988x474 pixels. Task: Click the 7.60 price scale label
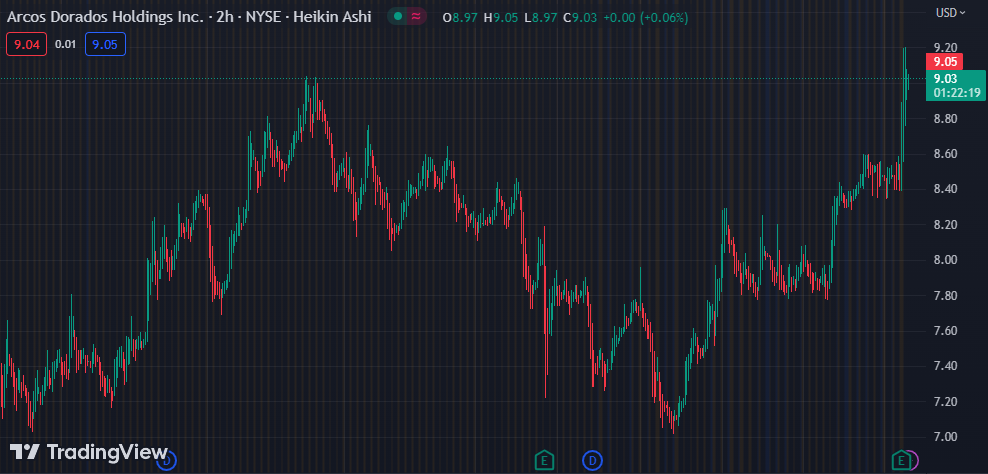945,331
